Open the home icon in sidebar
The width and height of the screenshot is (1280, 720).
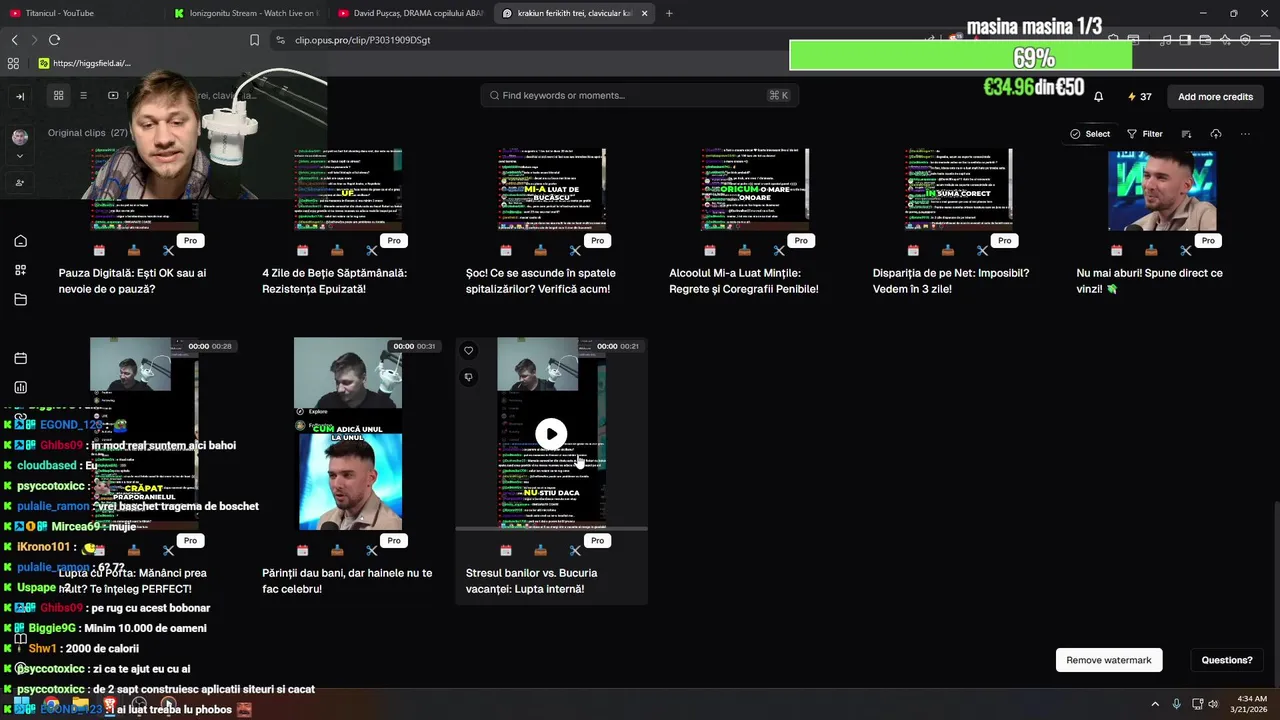coord(20,241)
